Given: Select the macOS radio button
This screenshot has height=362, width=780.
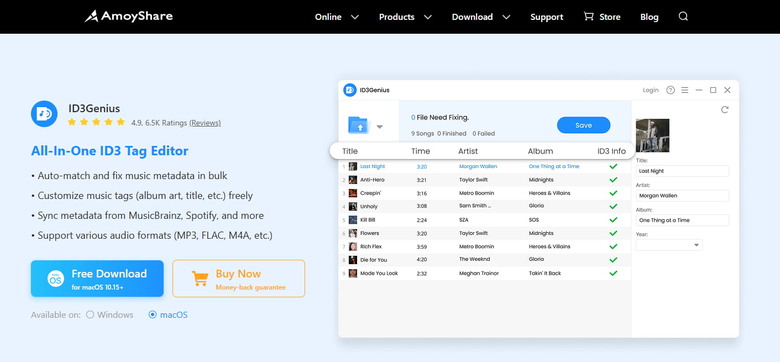Looking at the screenshot, I should [153, 314].
